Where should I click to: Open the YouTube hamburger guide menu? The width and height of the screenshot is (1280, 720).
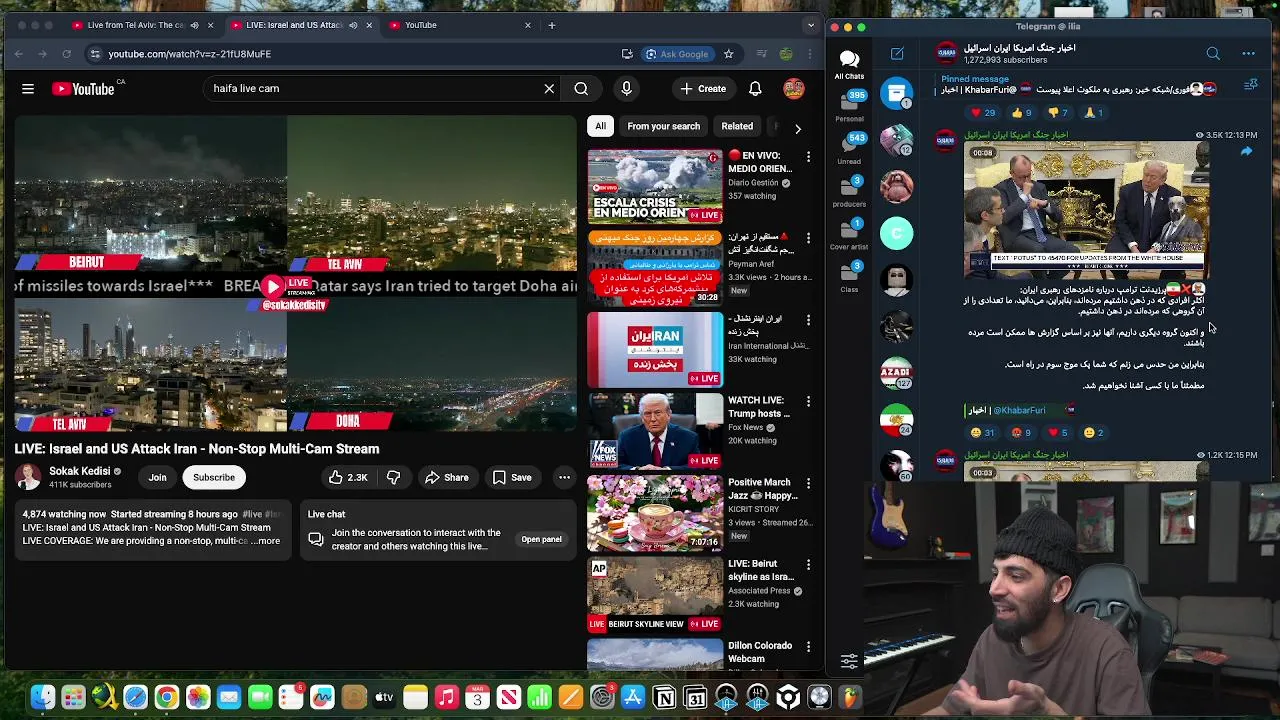pyautogui.click(x=28, y=89)
